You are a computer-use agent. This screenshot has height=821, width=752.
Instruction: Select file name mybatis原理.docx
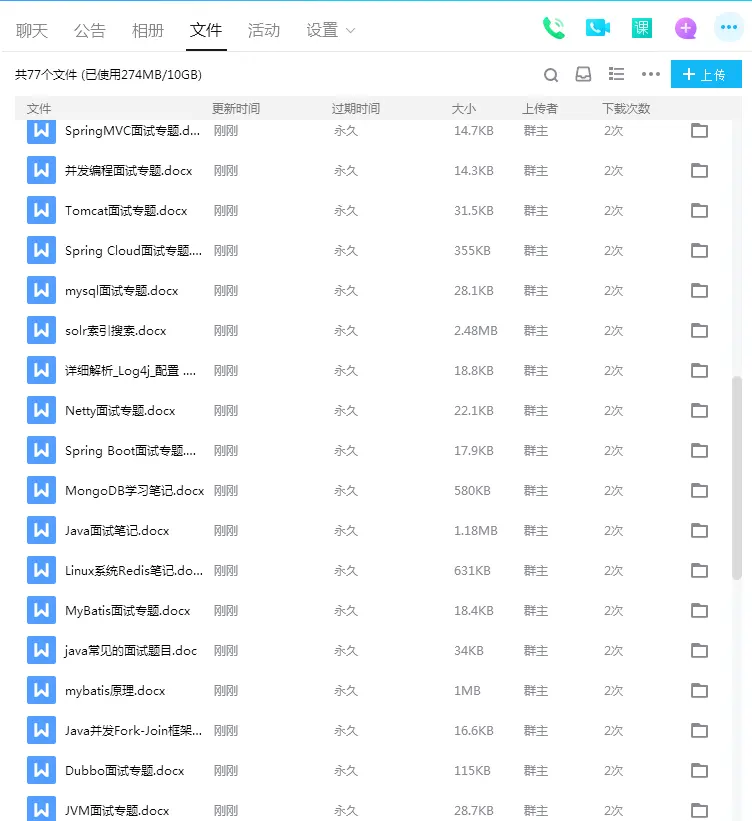point(115,691)
